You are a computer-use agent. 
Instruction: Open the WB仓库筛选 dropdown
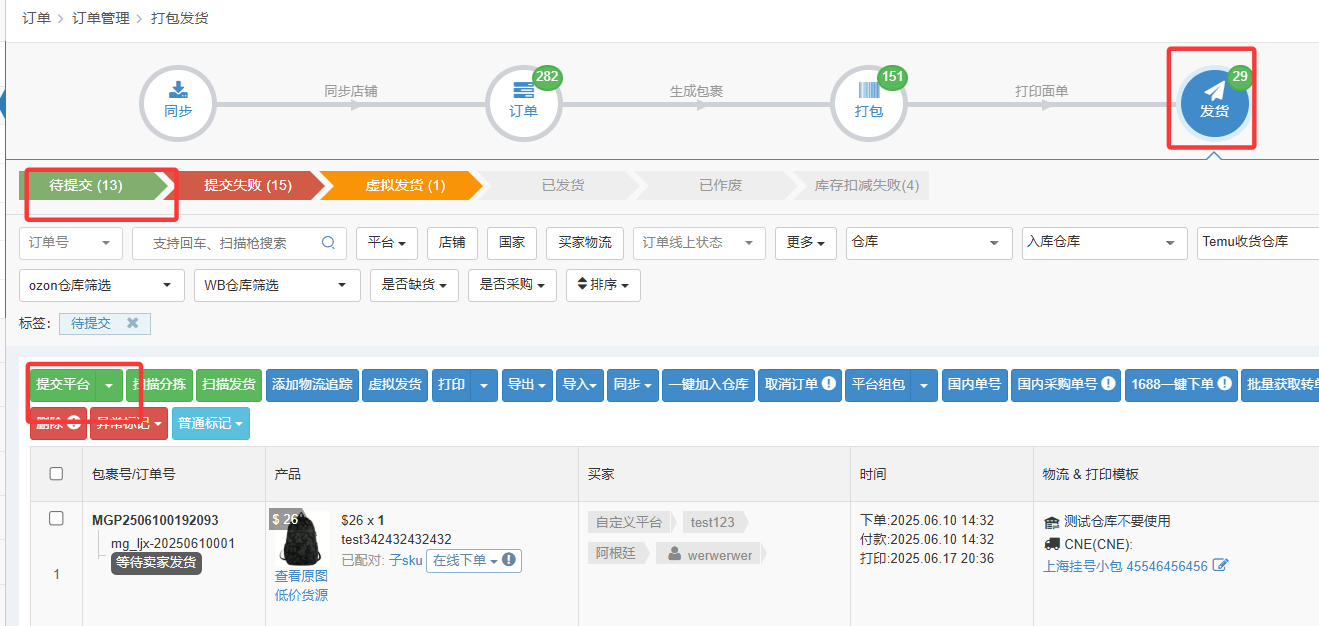pyautogui.click(x=277, y=285)
